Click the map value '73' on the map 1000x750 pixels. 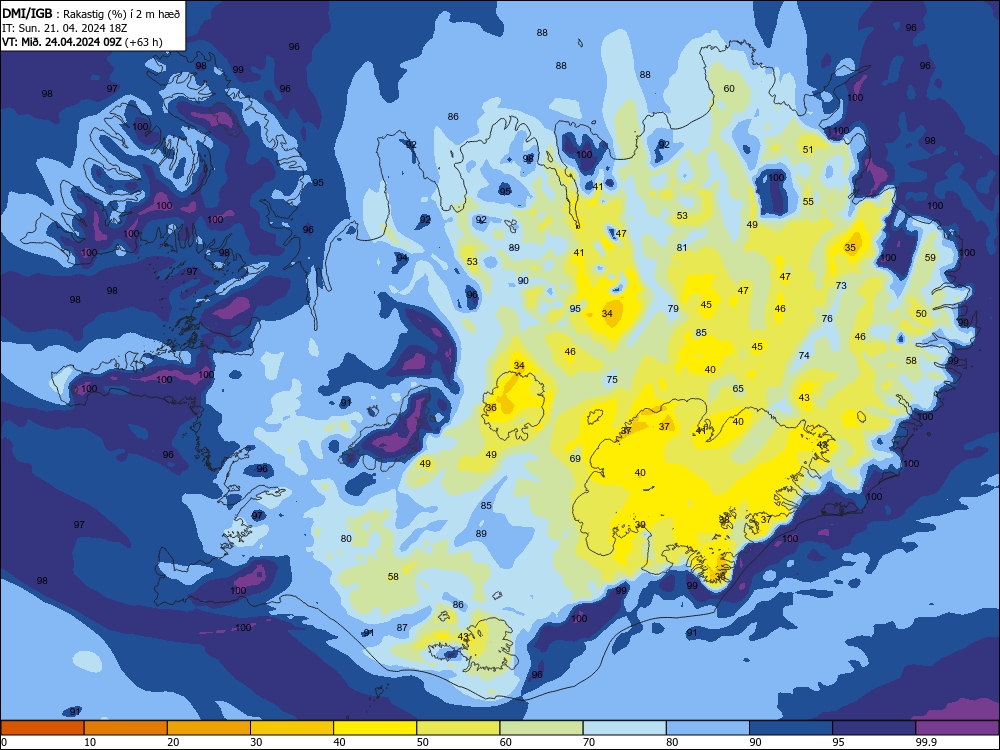pyautogui.click(x=841, y=285)
